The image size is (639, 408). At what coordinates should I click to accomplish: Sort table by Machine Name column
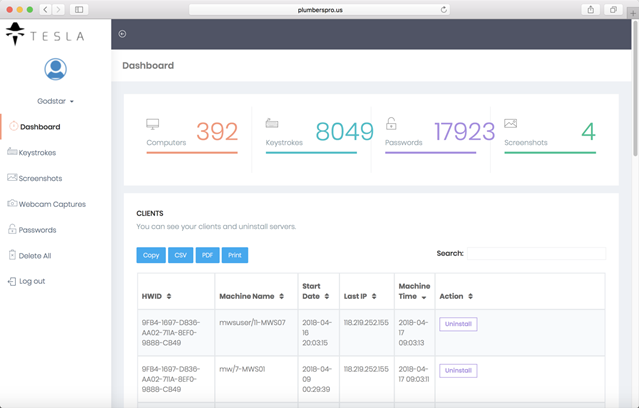tap(251, 296)
